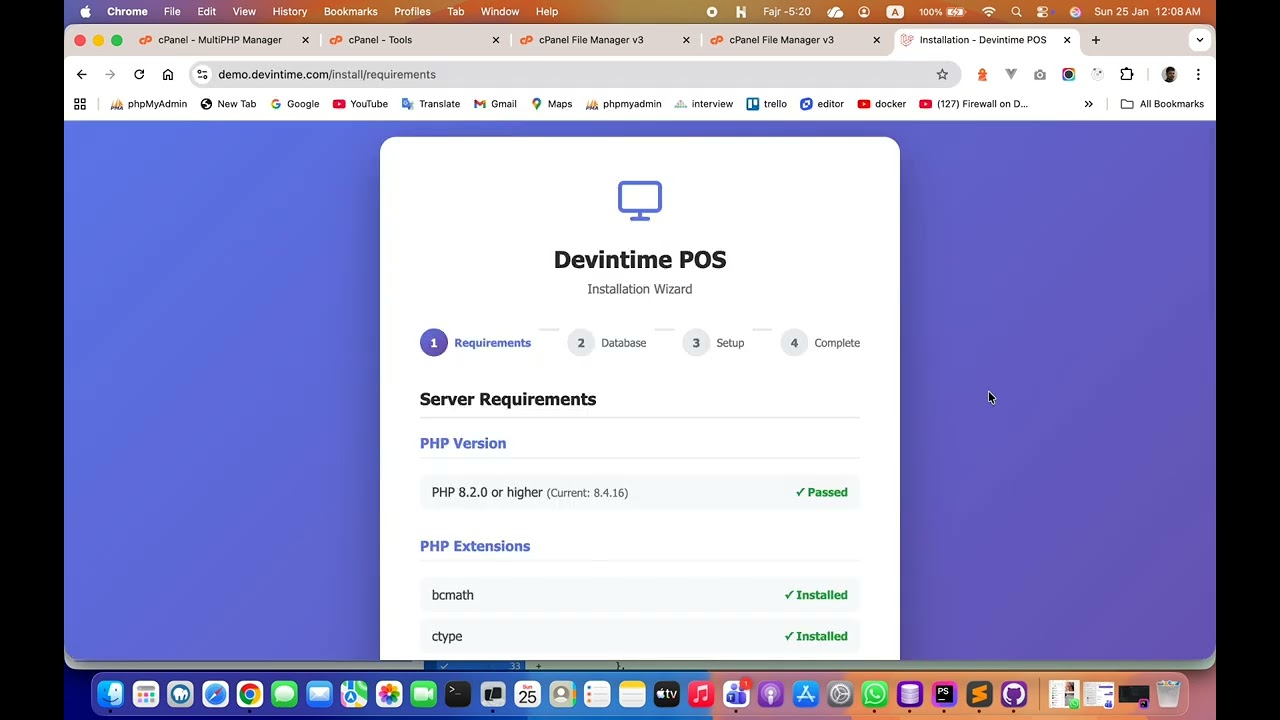Image resolution: width=1280 pixels, height=720 pixels.
Task: Close the Installation - Devintime POS tab
Action: point(1067,40)
